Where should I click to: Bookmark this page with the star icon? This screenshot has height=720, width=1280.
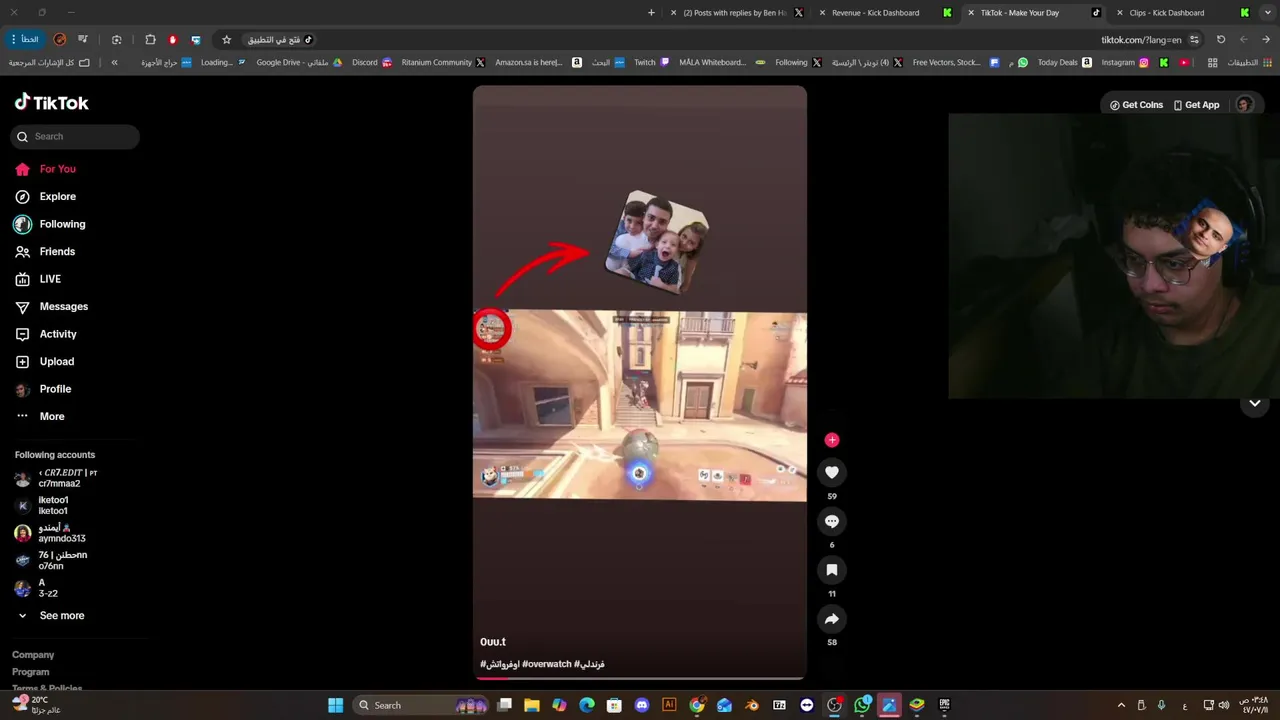(226, 40)
